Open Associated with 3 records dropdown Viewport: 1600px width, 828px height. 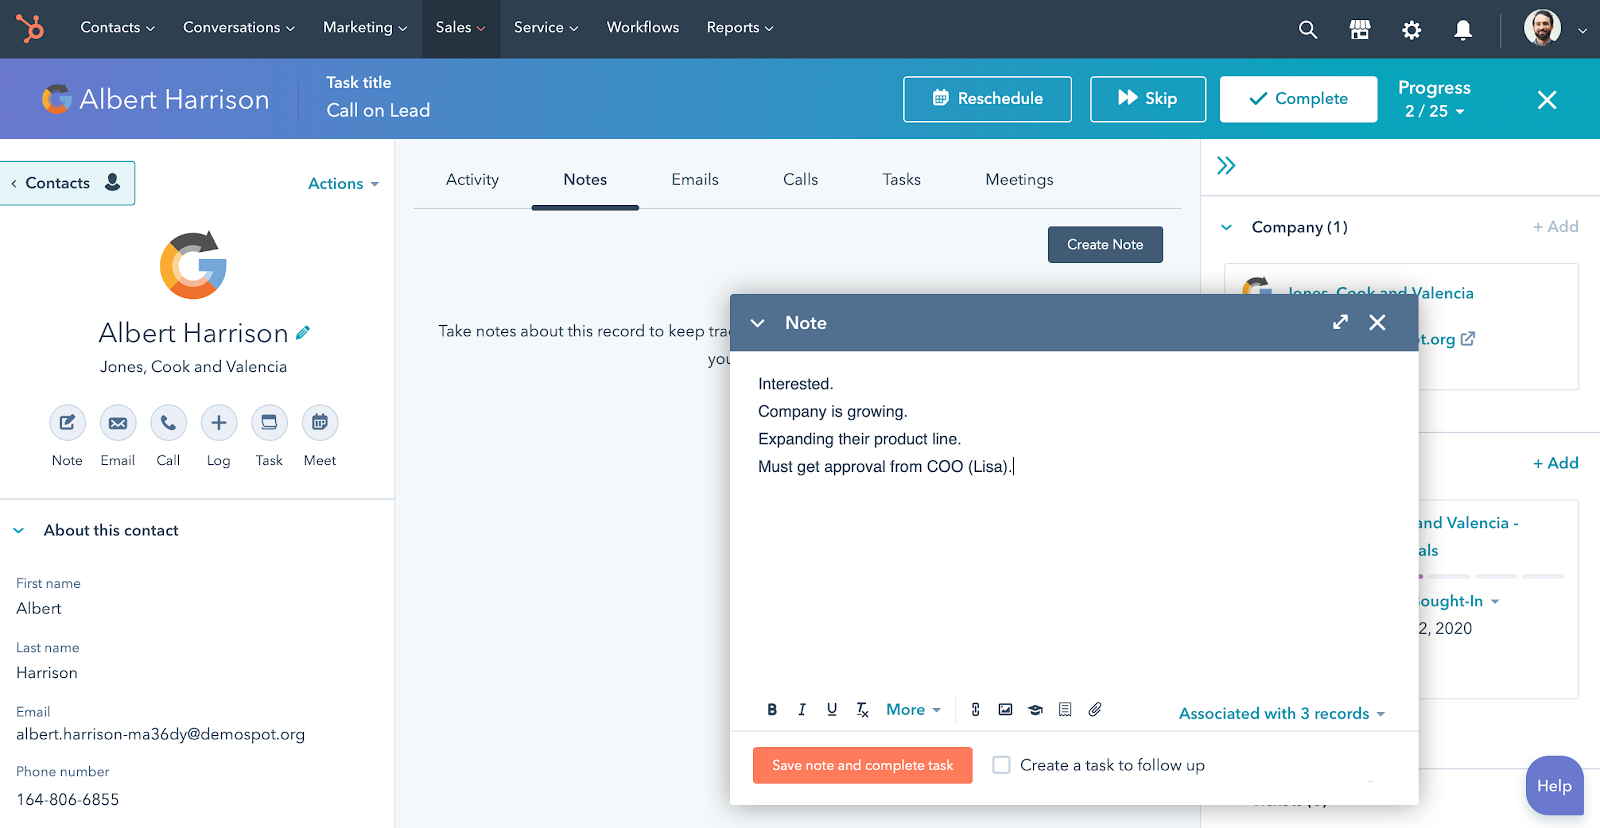click(1282, 714)
